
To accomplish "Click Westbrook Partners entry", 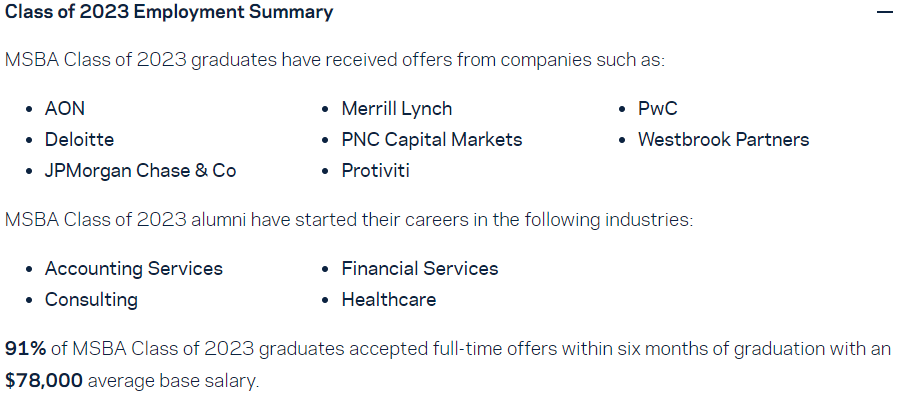I will click(724, 140).
